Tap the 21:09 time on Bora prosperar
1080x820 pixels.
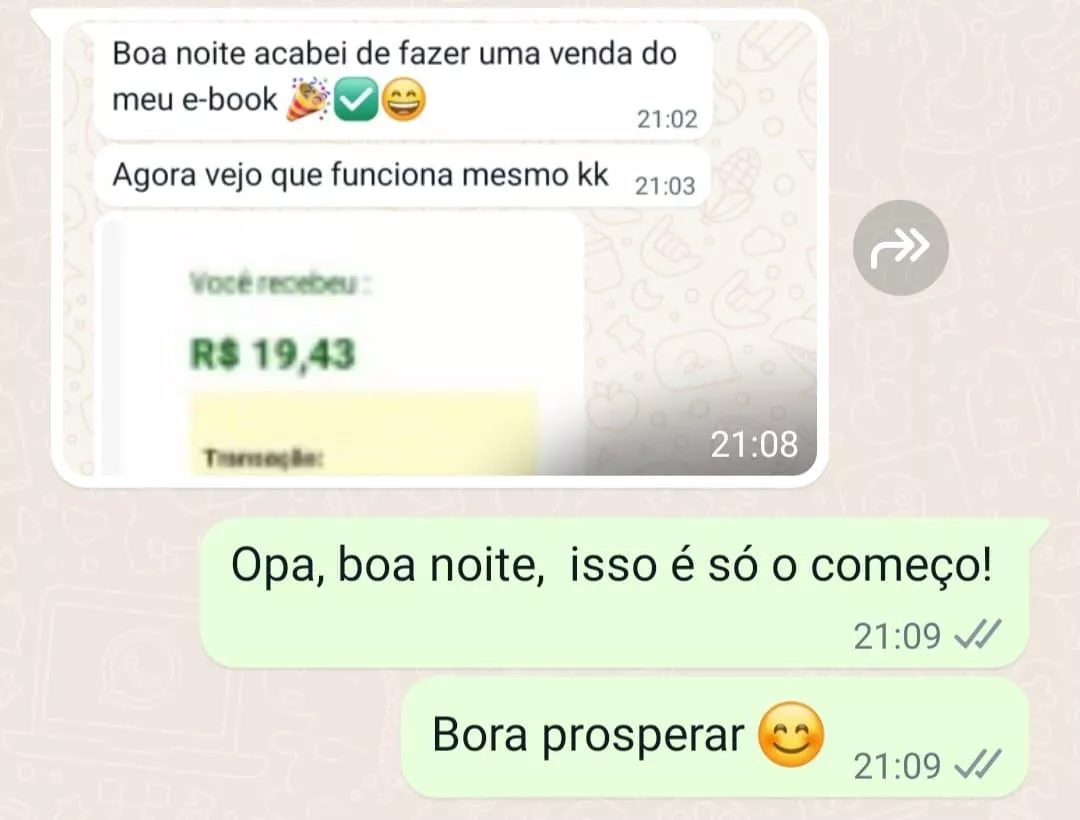point(897,766)
